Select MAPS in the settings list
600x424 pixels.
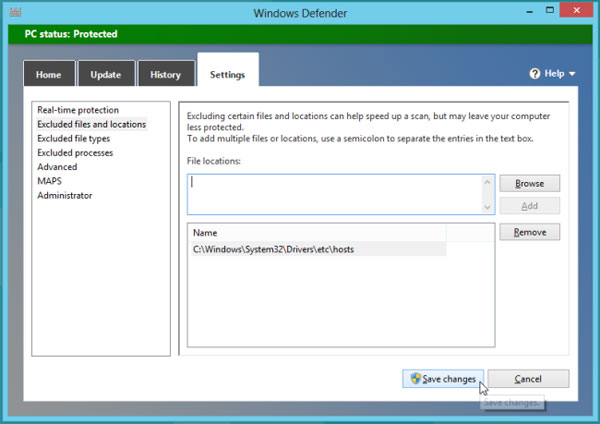point(50,181)
